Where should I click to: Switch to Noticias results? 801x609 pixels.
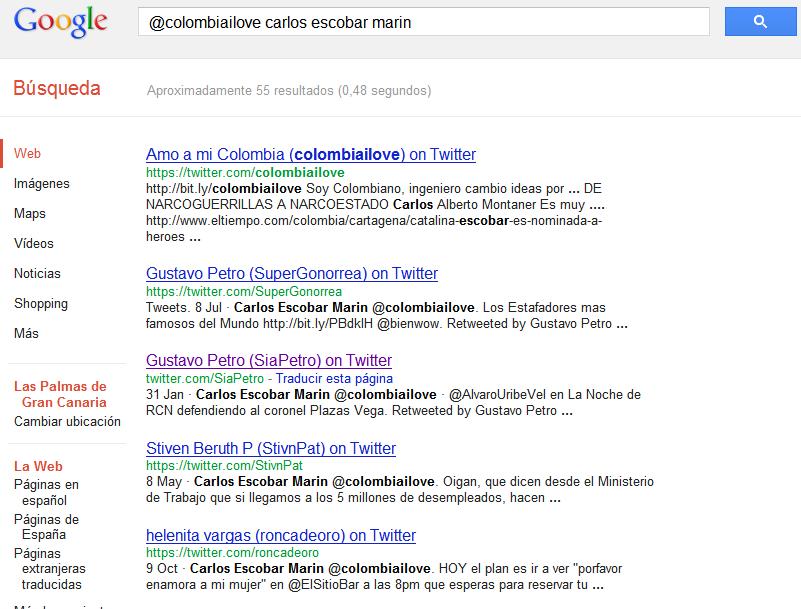tap(37, 273)
